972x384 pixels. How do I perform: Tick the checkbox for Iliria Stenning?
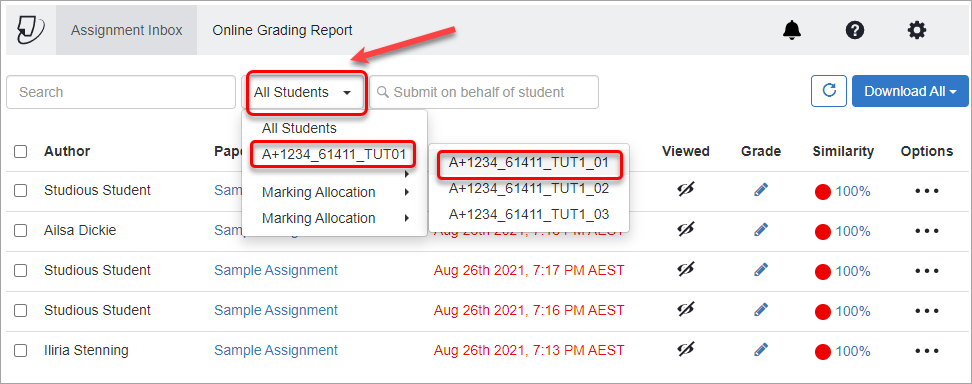pos(20,351)
